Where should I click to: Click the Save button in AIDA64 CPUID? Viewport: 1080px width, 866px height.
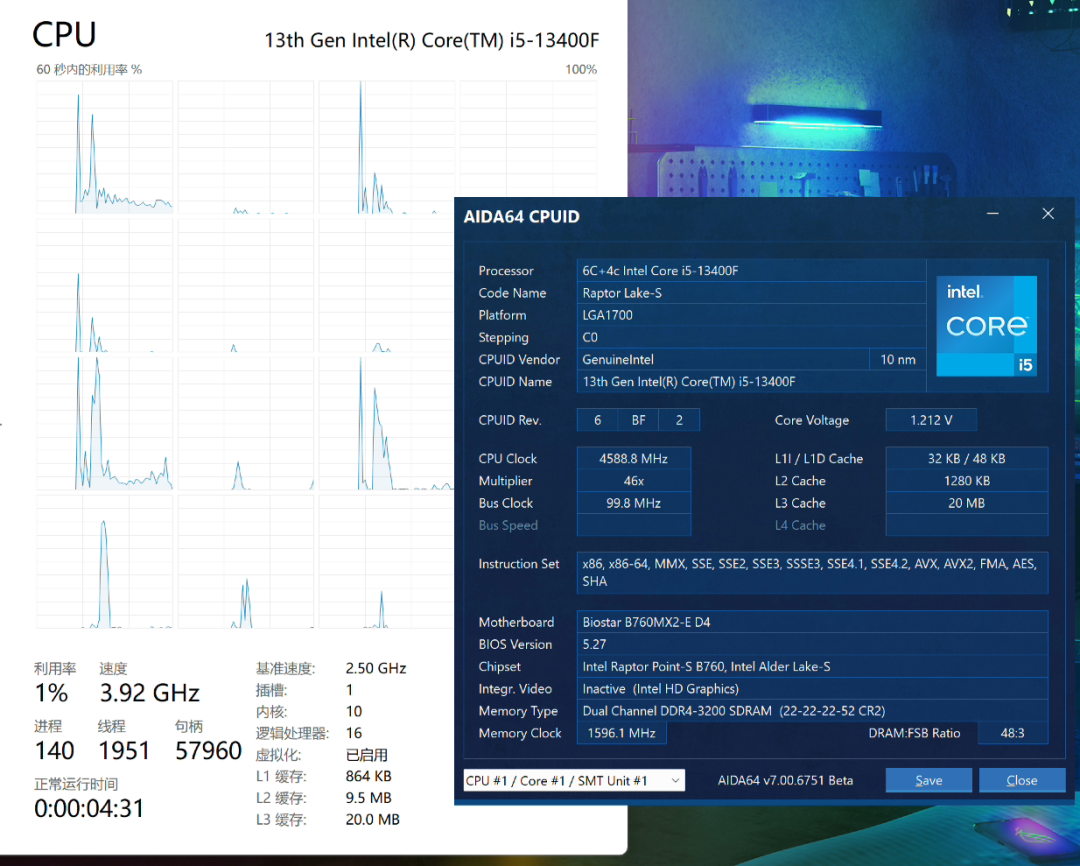click(x=928, y=780)
